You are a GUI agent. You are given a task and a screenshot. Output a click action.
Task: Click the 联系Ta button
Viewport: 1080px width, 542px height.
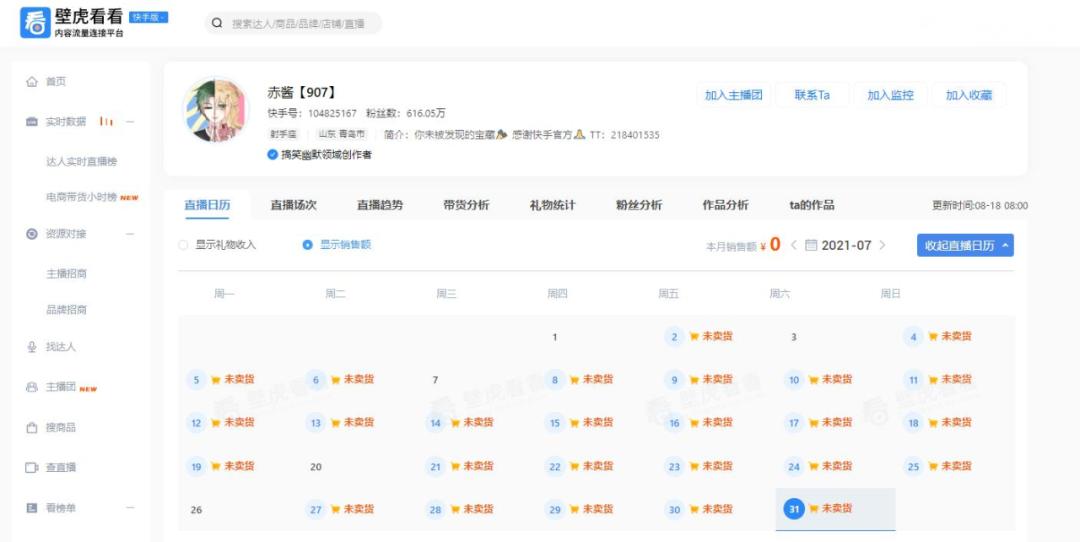point(812,95)
